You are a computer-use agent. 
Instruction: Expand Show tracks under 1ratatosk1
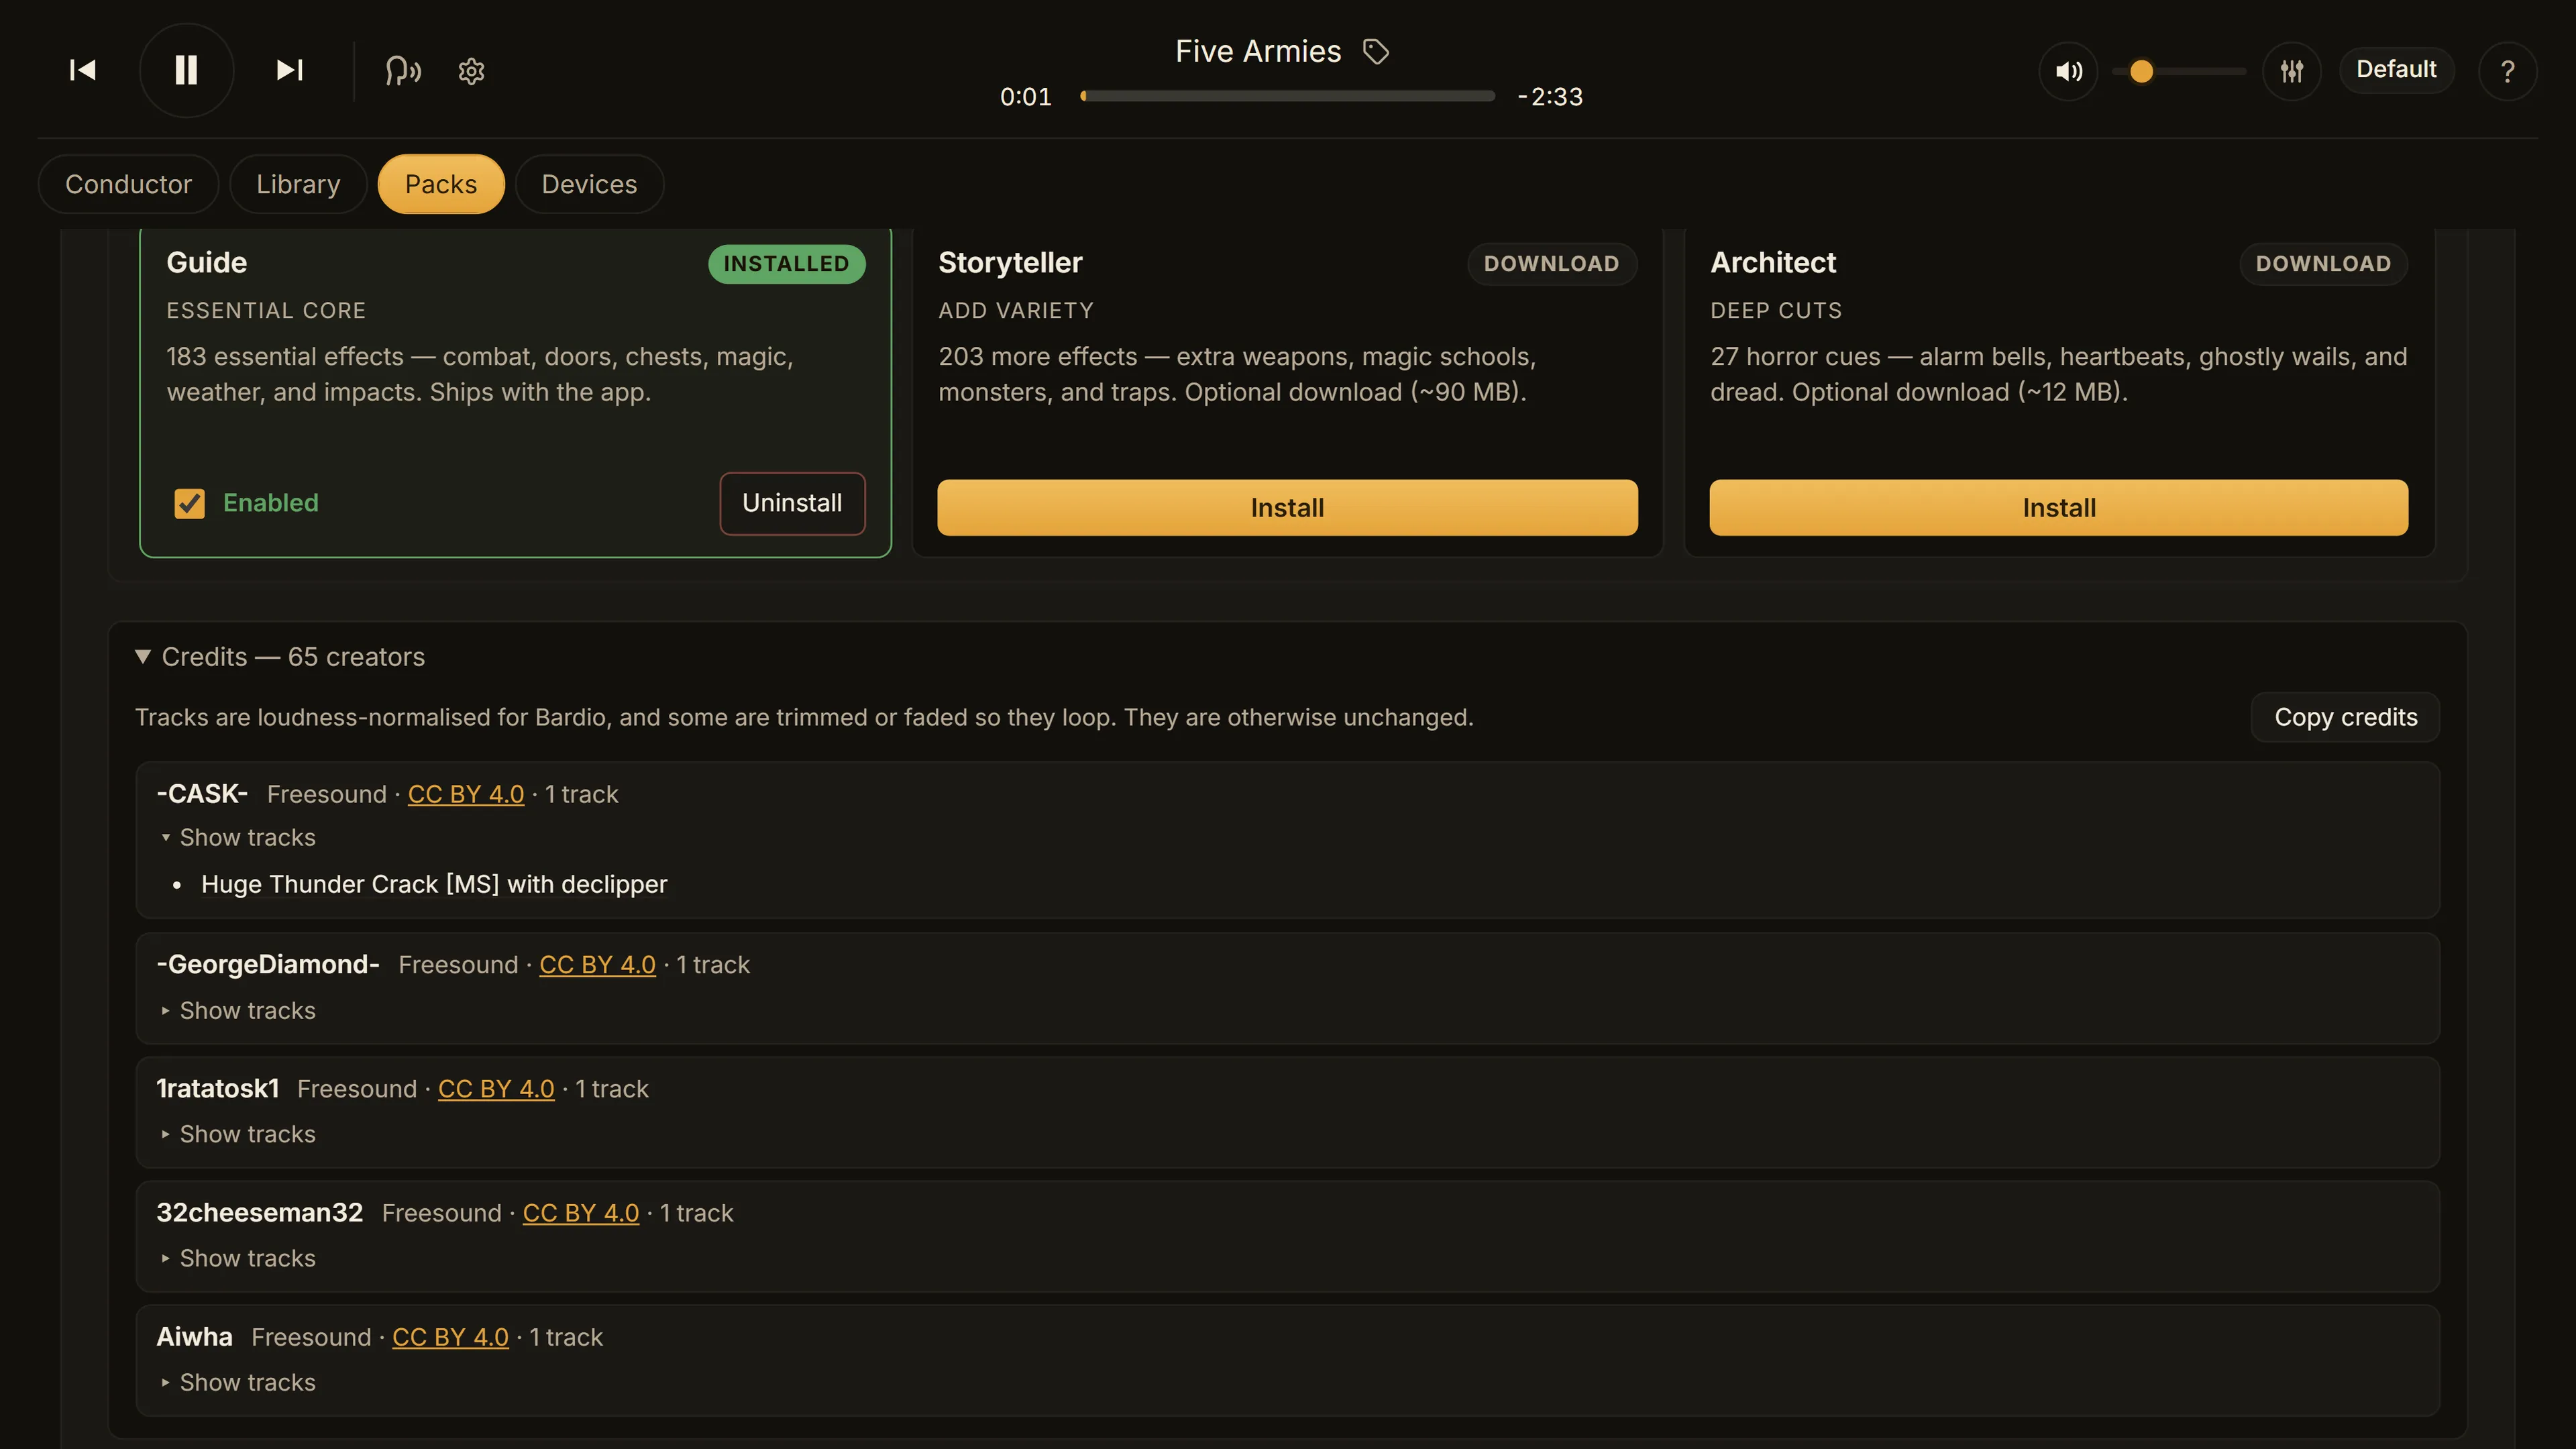tap(238, 1135)
